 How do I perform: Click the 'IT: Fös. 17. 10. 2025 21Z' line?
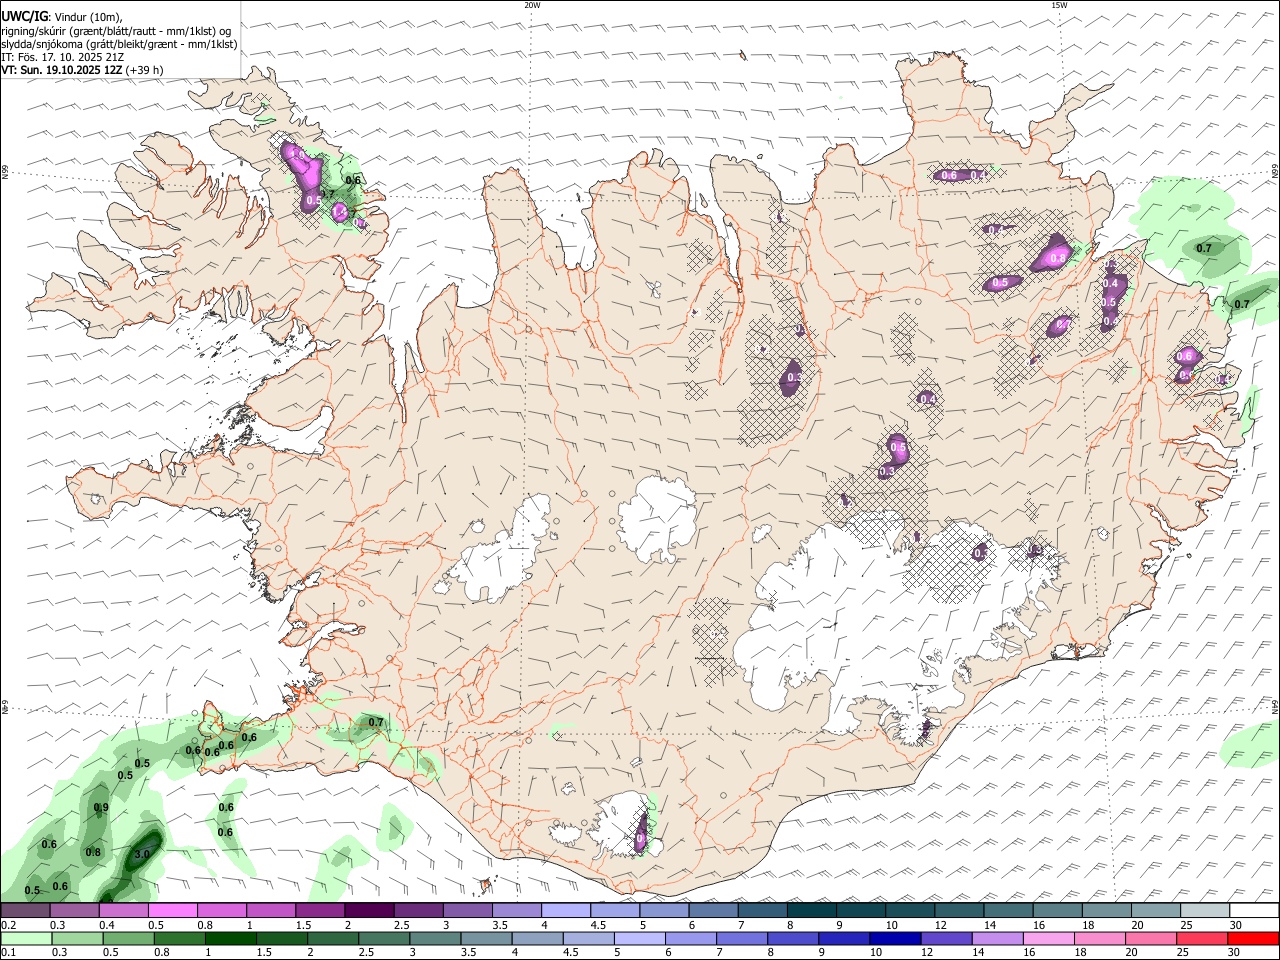point(63,57)
